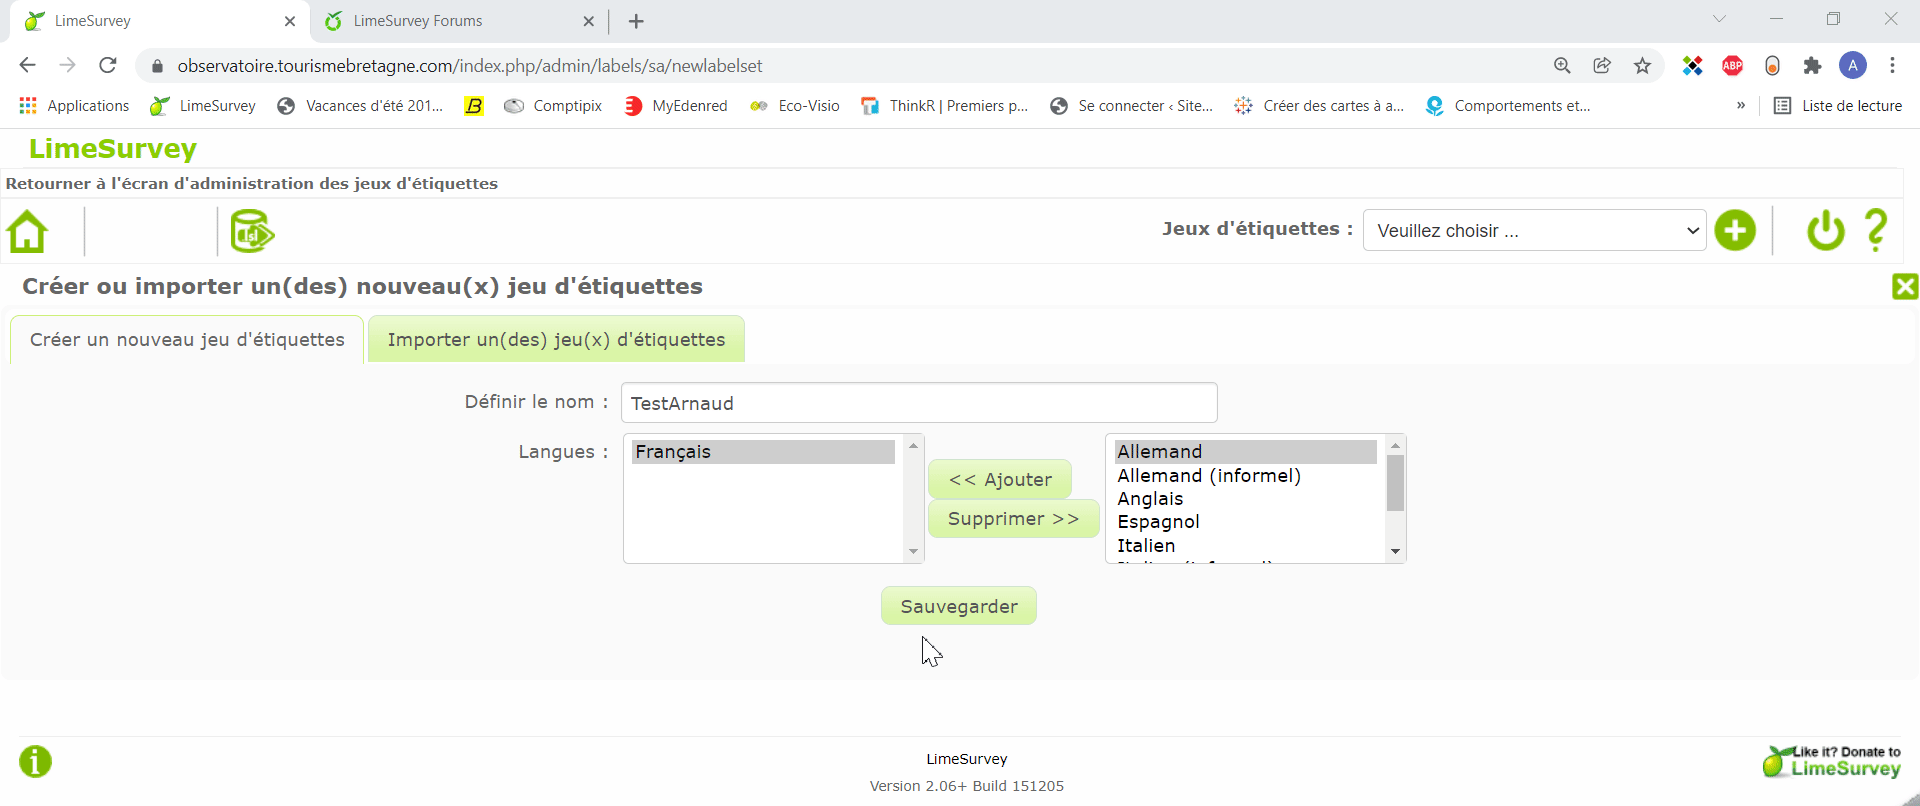The width and height of the screenshot is (1920, 806).
Task: Open the Jeux d'étiquettes dropdown
Action: point(1534,231)
